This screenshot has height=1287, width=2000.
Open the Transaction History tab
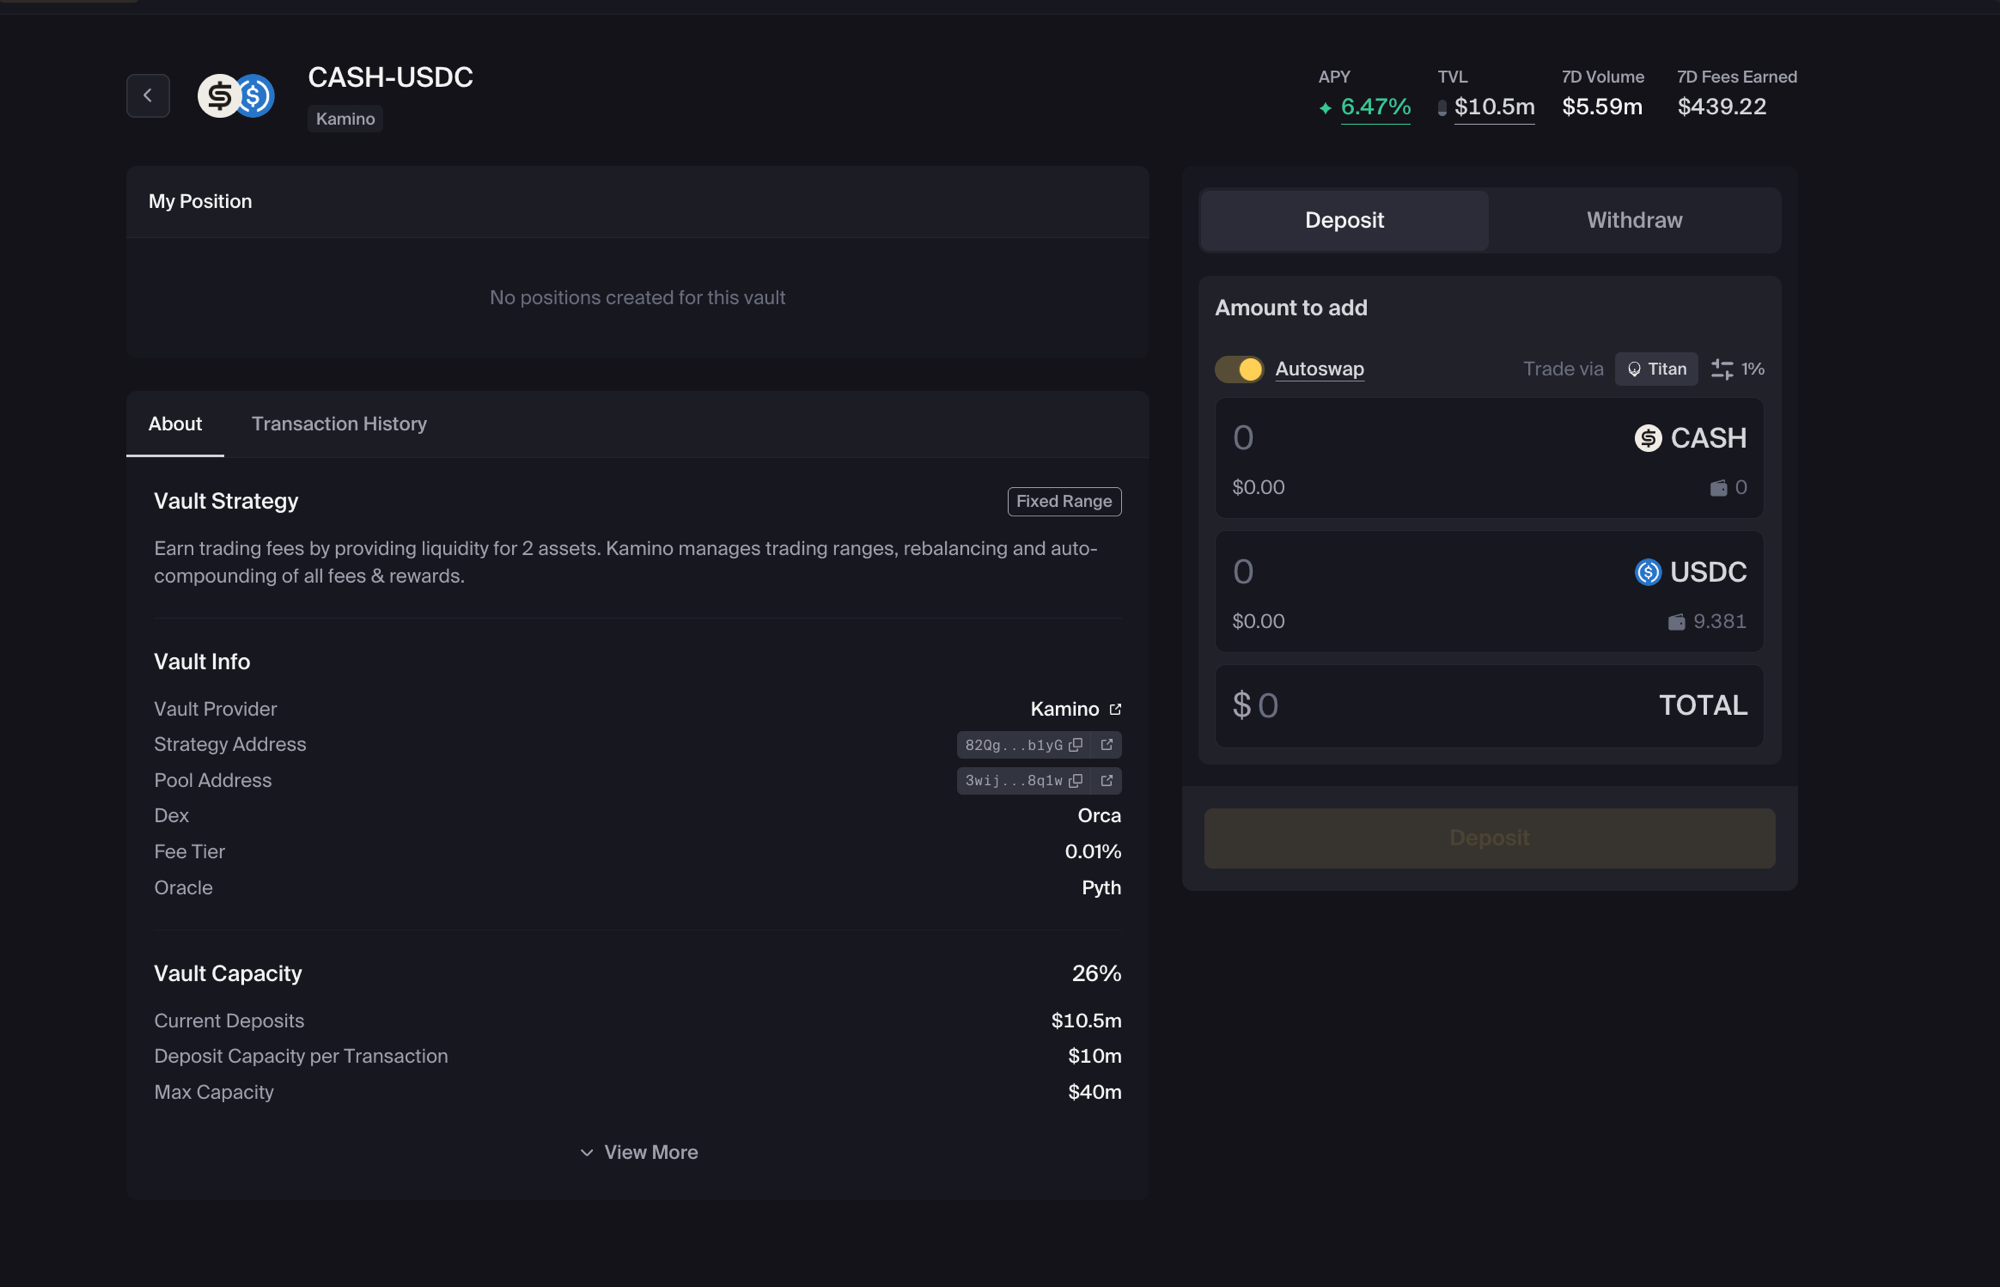click(x=339, y=424)
